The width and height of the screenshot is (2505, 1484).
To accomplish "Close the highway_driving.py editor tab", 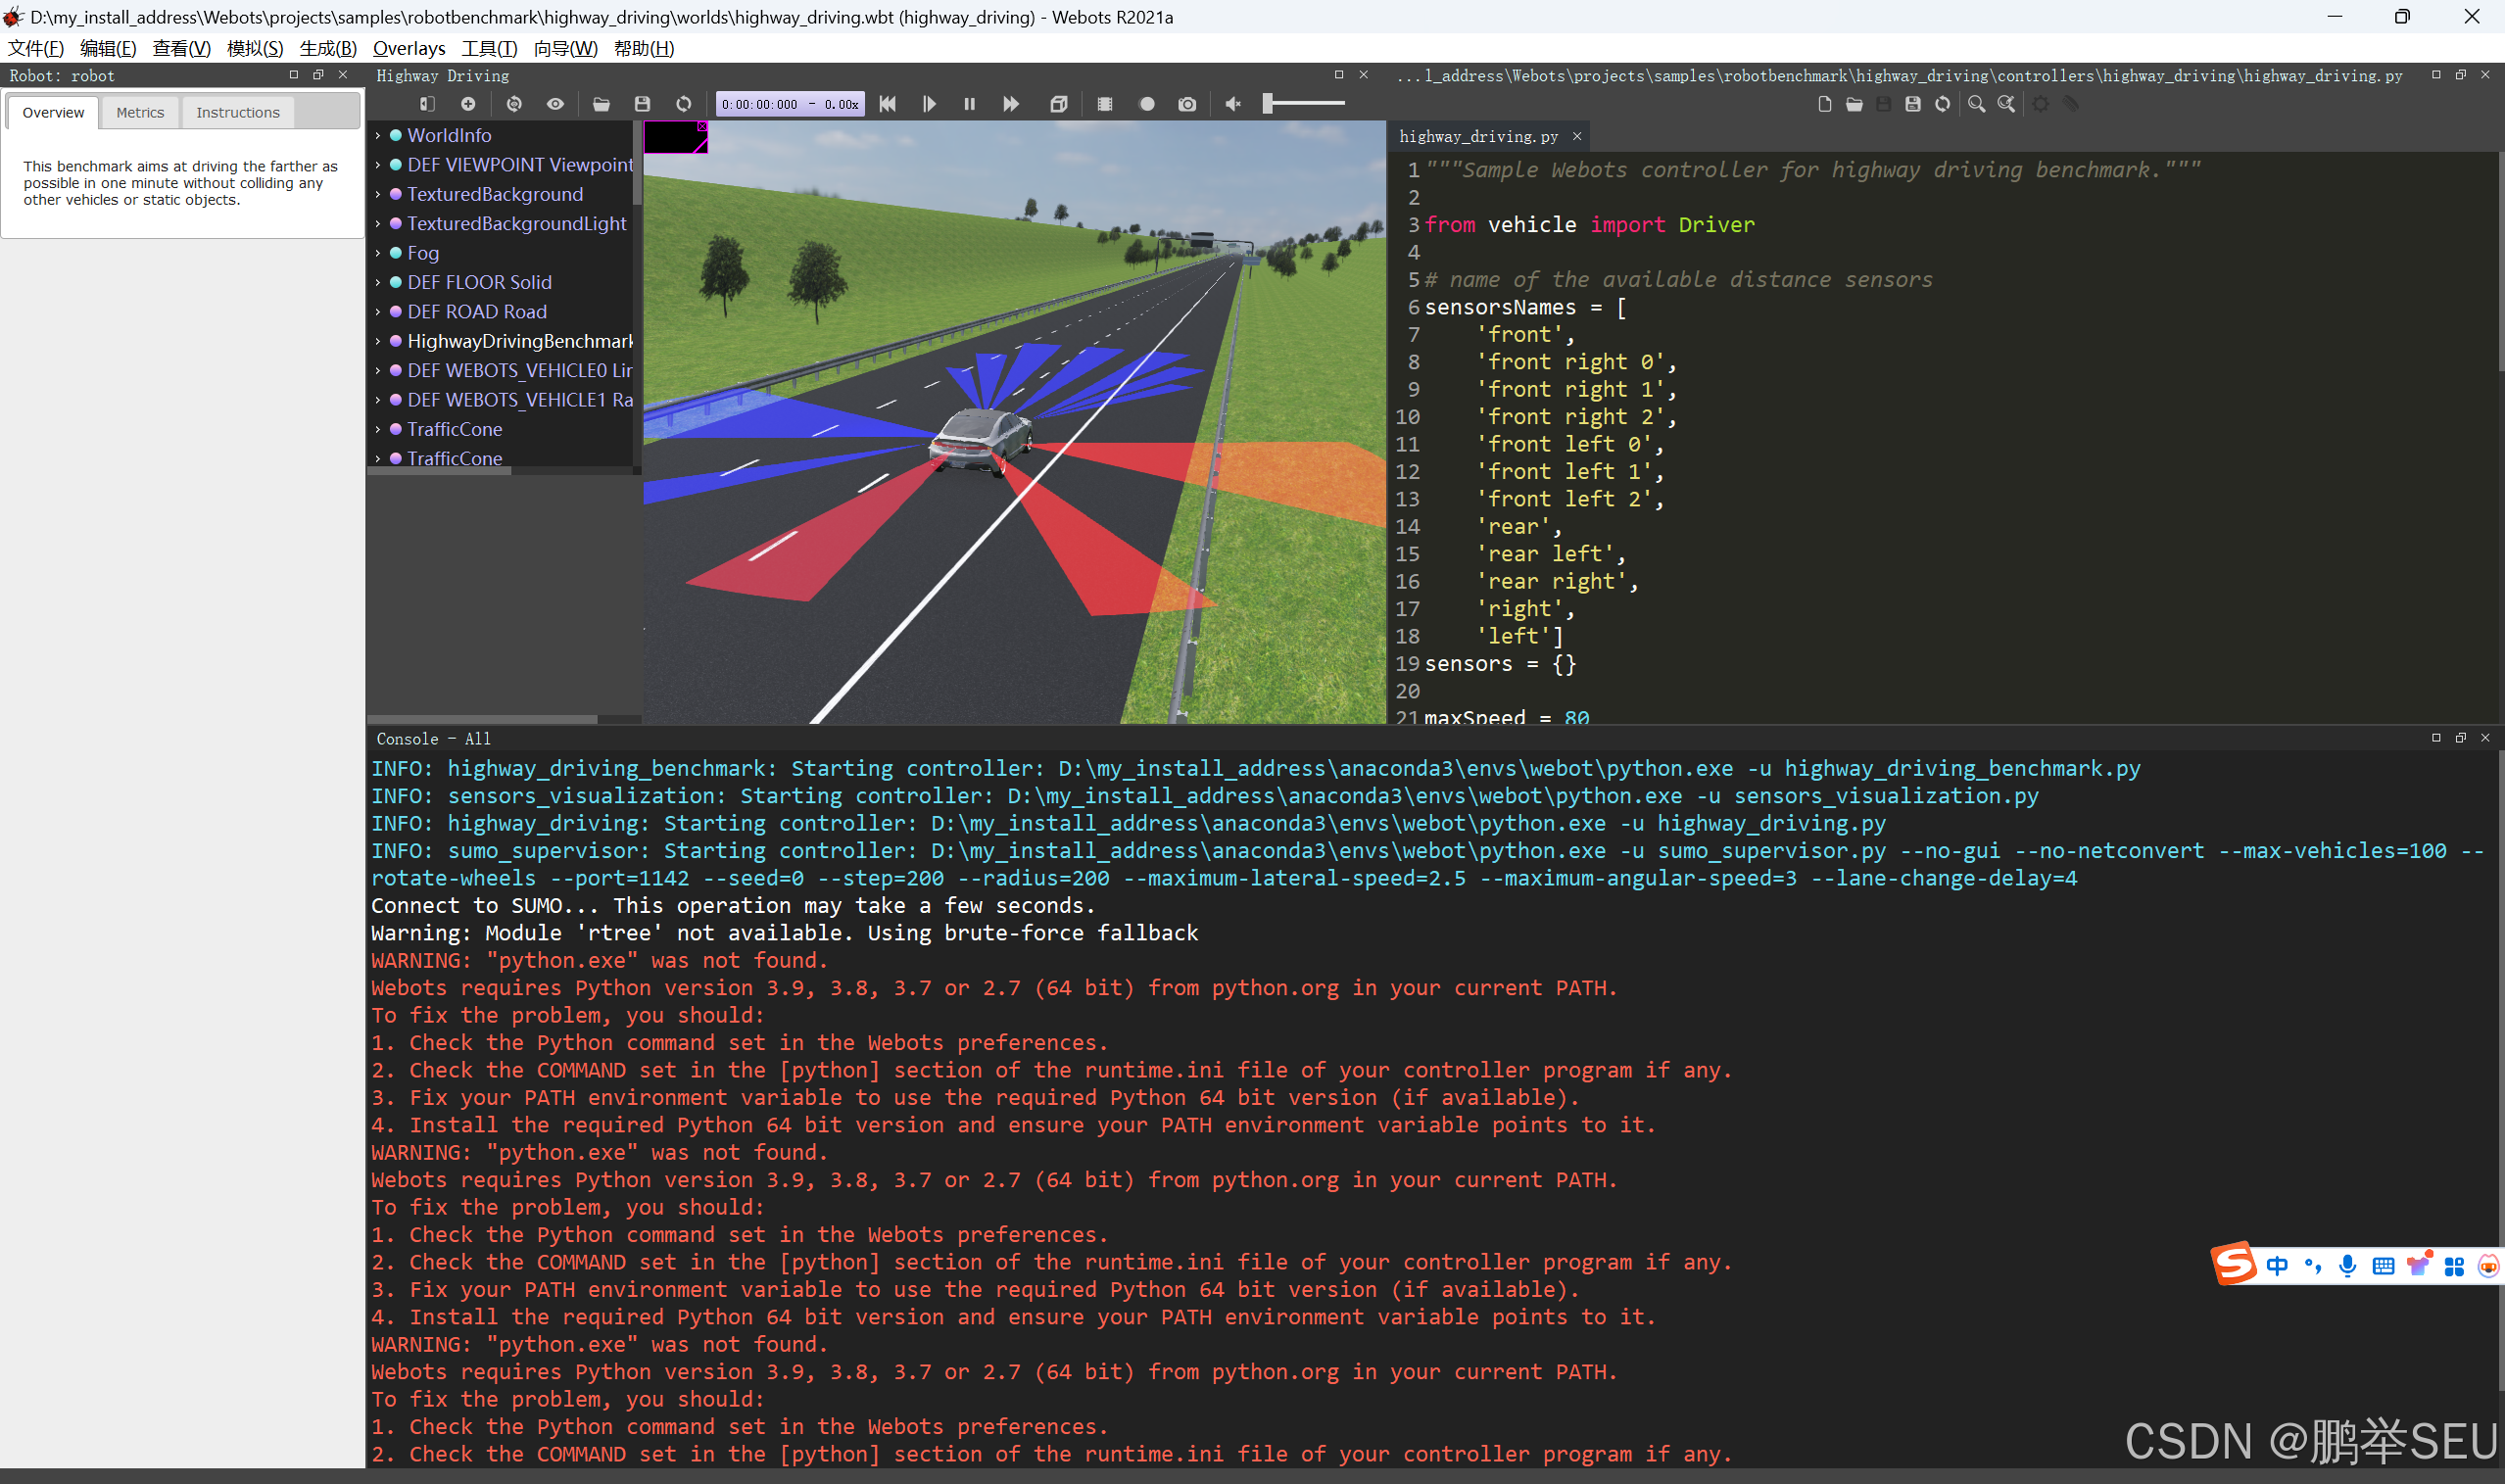I will pos(1577,136).
